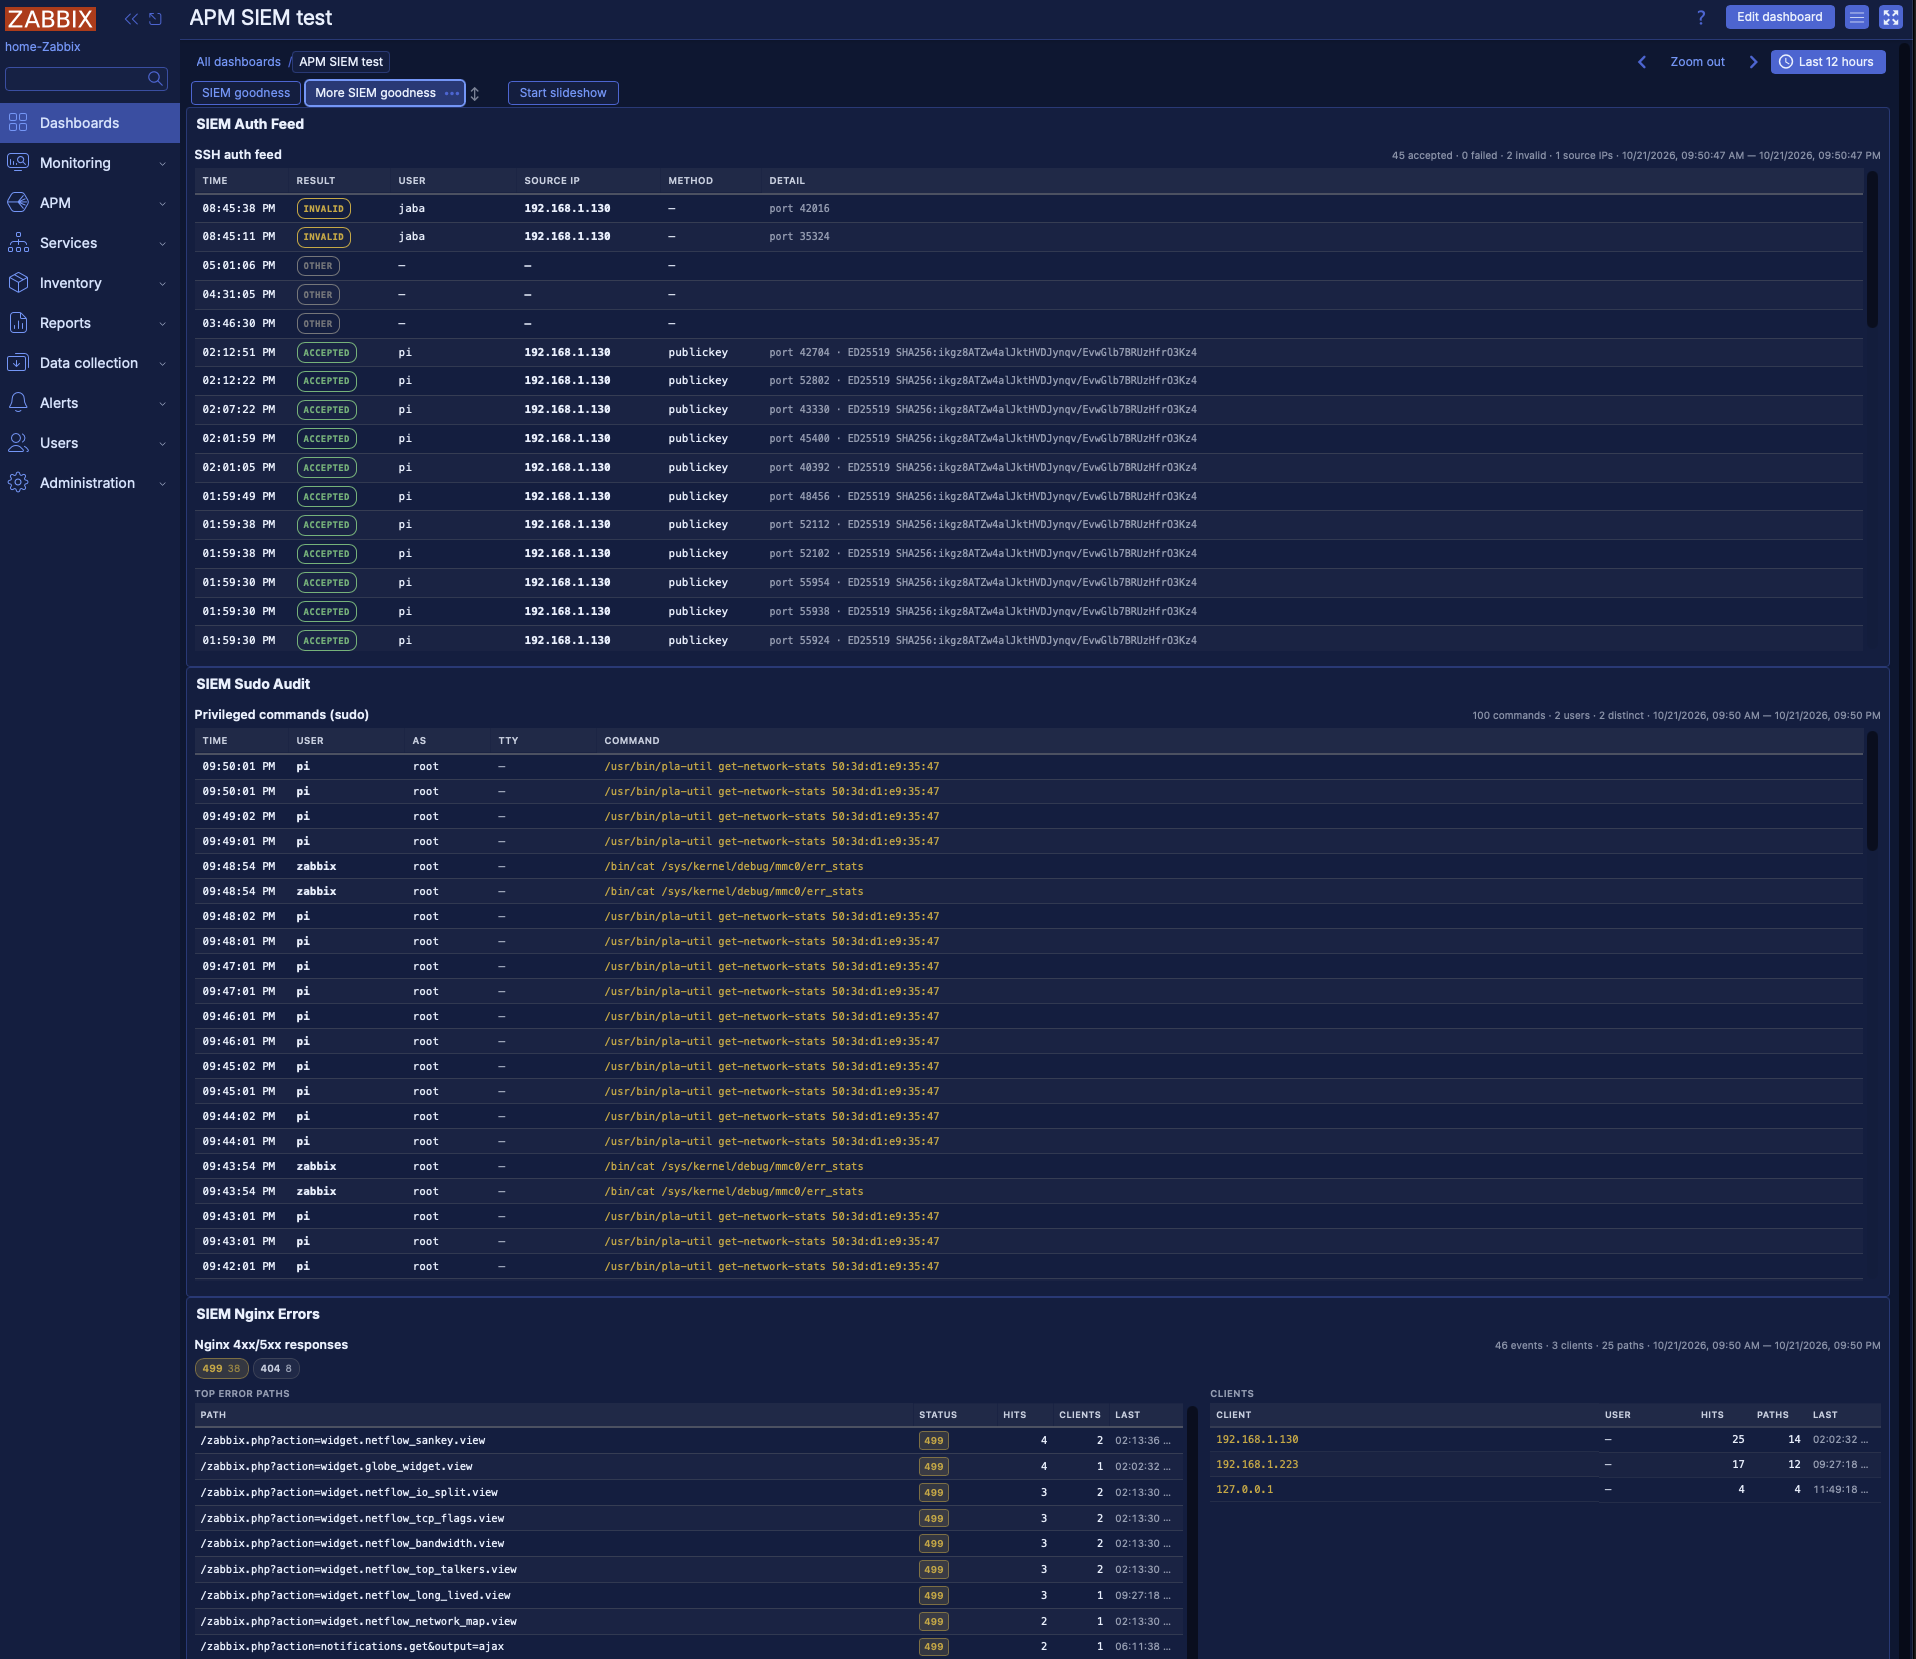Open the All dashboards link

coord(238,62)
